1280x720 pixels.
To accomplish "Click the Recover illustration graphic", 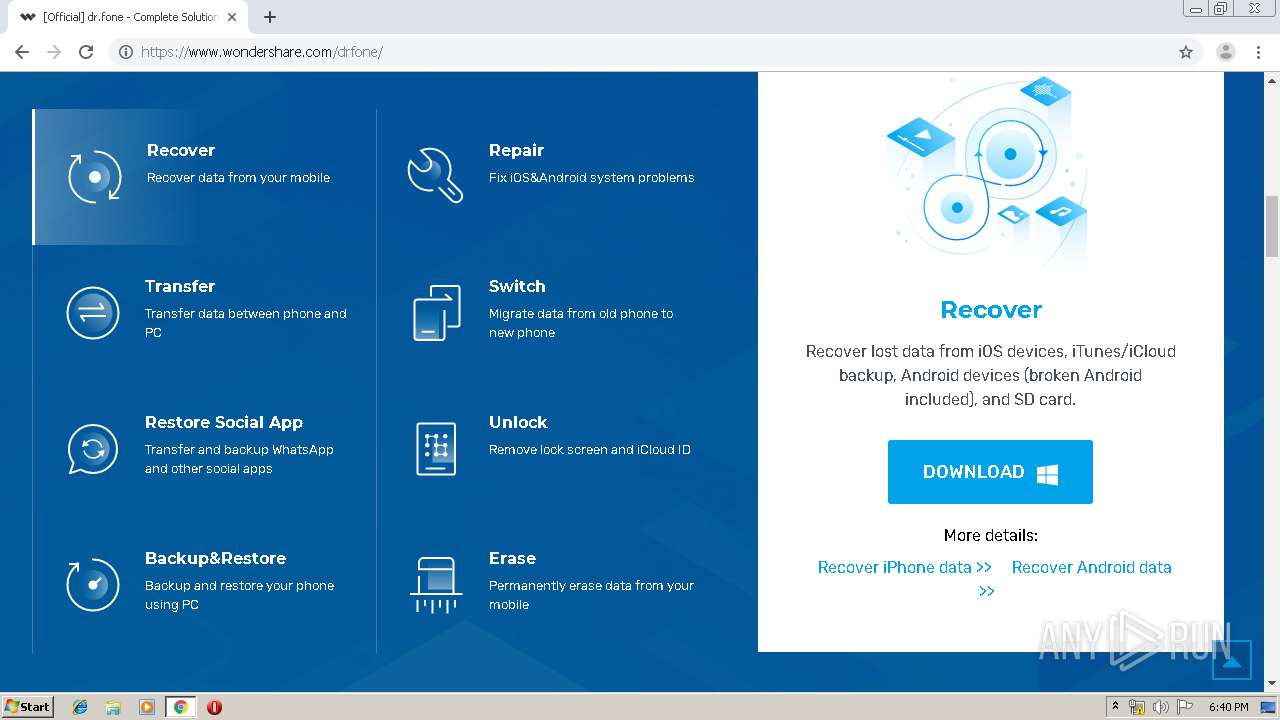I will (987, 170).
